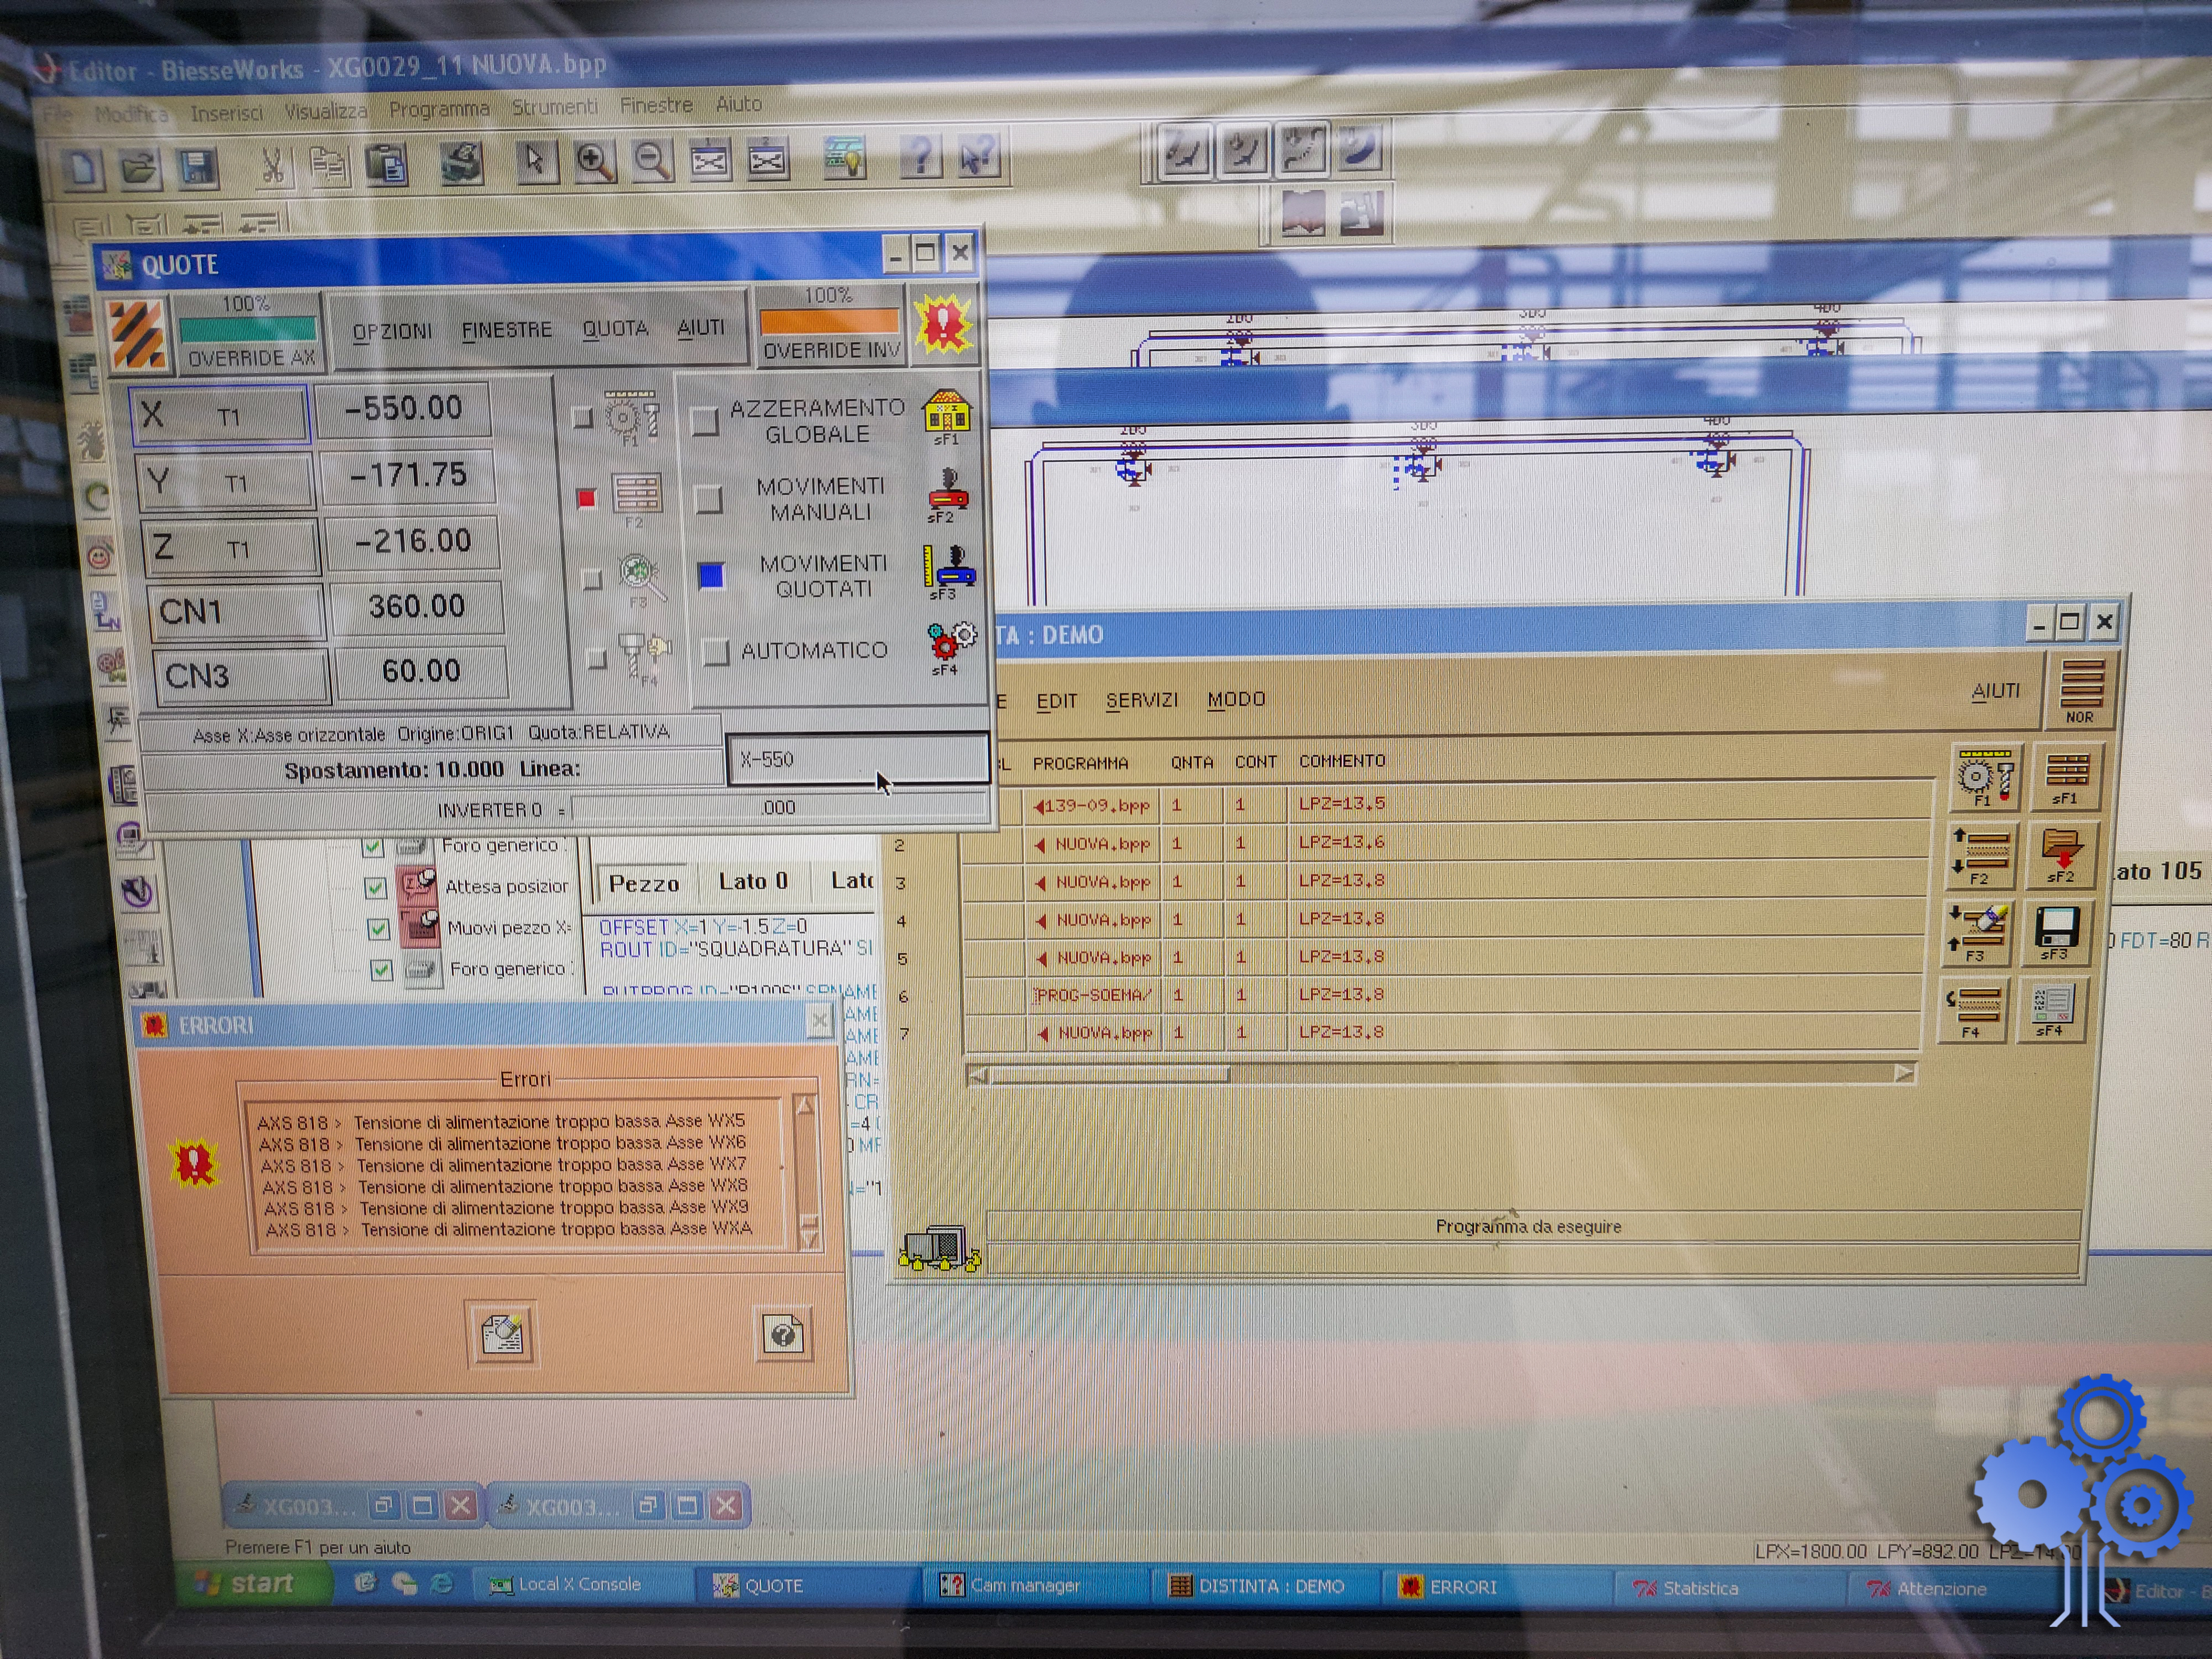Select the Y T1 axis button
Screen dimensions: 2212x1659
coord(226,482)
